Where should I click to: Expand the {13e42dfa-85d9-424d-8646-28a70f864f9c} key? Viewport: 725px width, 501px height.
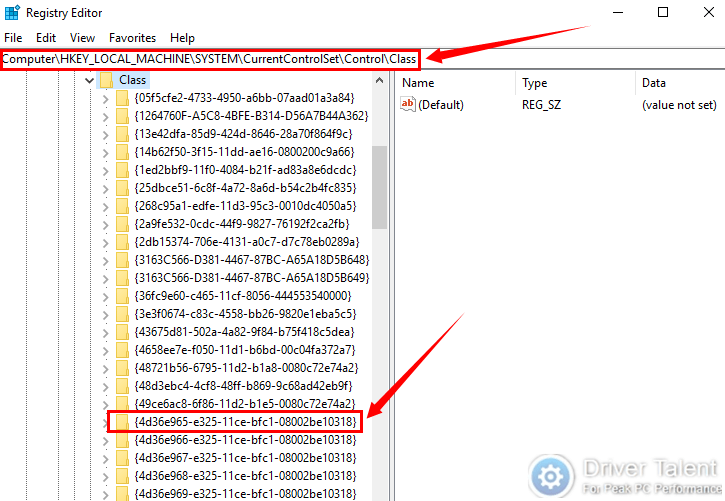105,135
